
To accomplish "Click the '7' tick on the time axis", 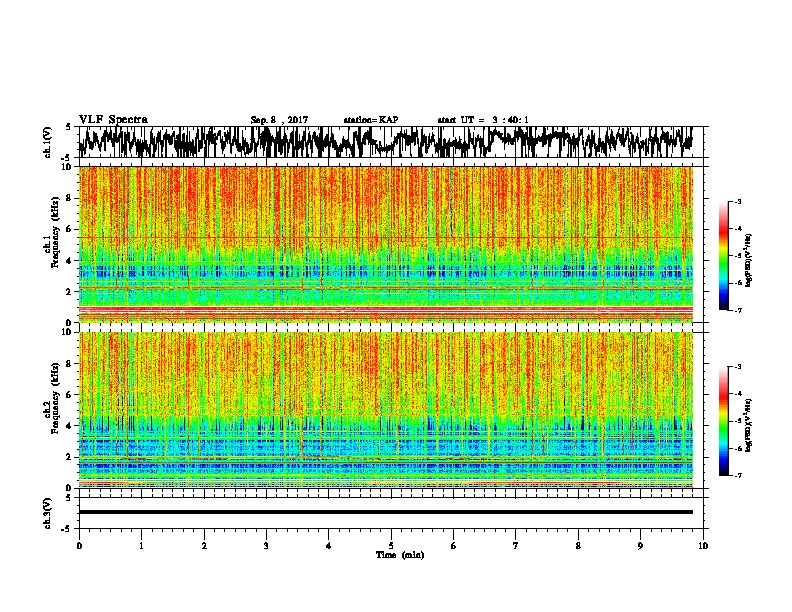I will (516, 546).
